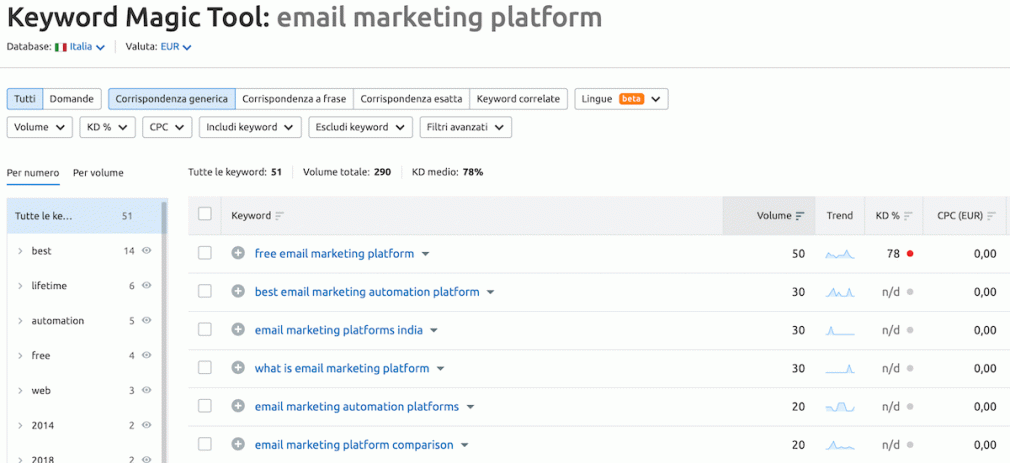The width and height of the screenshot is (1010, 463).
Task: Open arrow menu beside 'email marketing platform comparison'
Action: coord(464,446)
